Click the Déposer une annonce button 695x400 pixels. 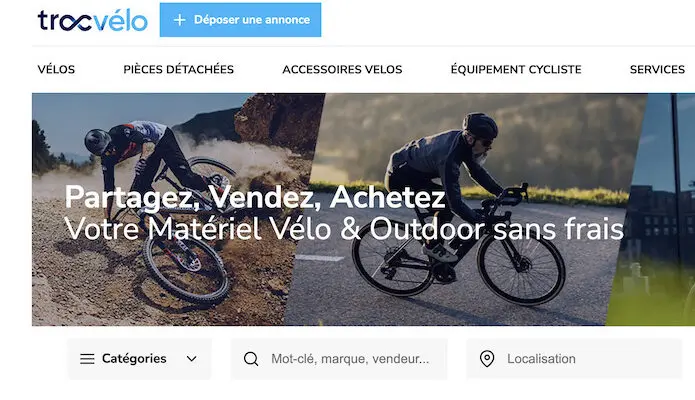pos(240,20)
